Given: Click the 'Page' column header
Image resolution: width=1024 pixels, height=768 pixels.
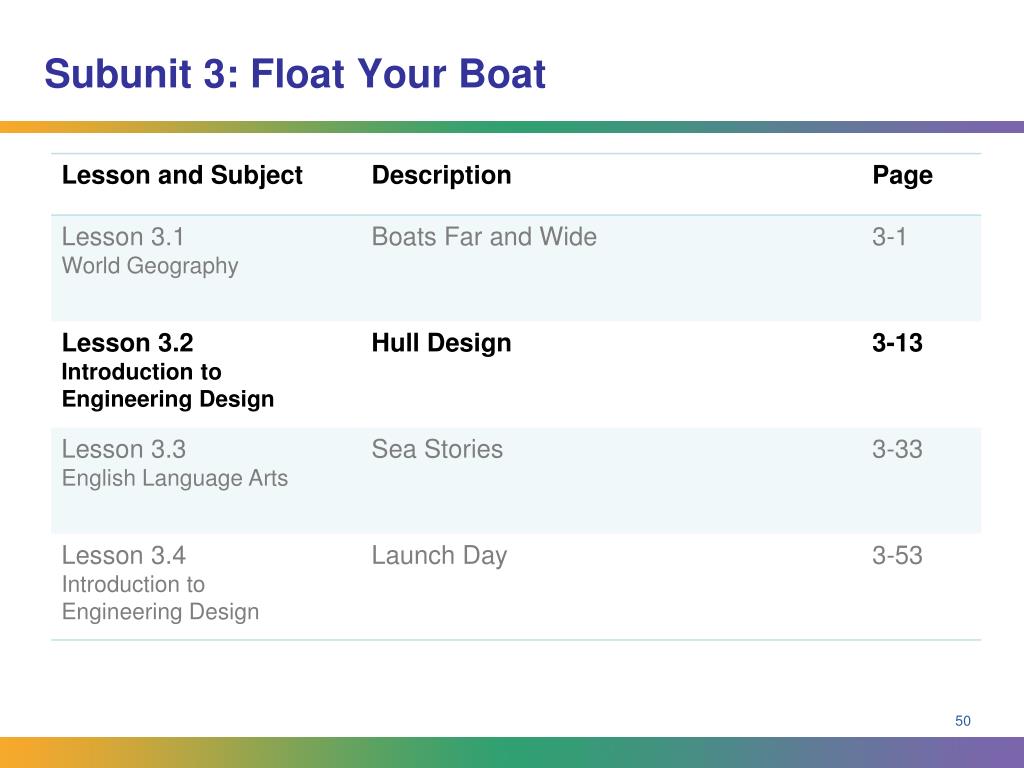Looking at the screenshot, I should point(903,176).
